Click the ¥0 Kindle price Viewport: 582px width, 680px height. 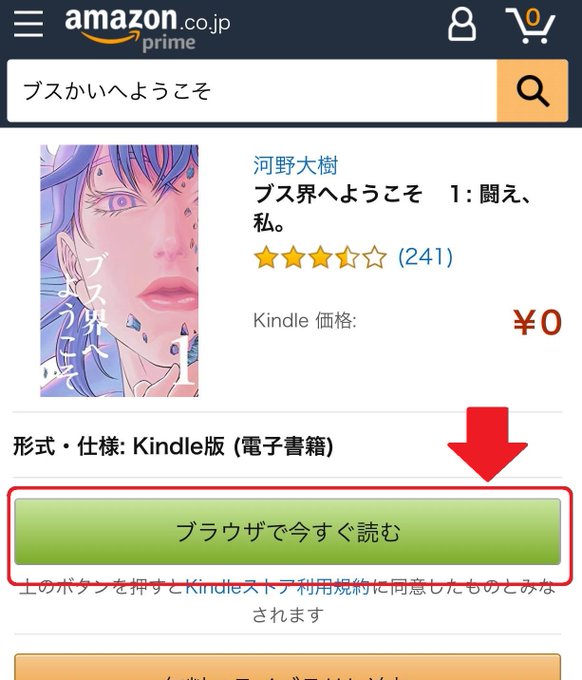[538, 322]
